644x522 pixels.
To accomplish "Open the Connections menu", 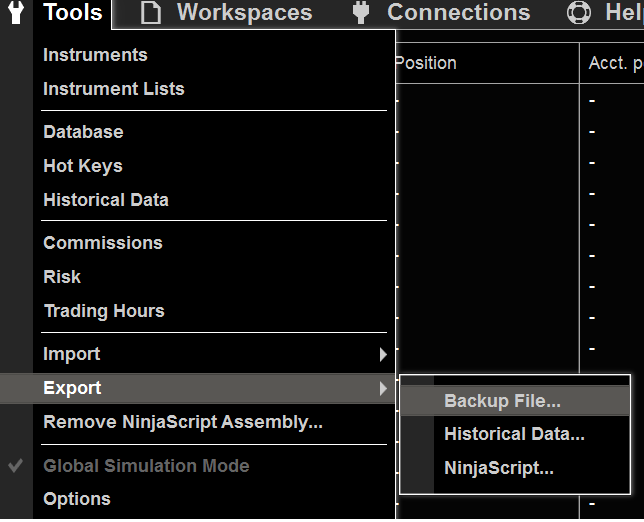I will tap(458, 13).
